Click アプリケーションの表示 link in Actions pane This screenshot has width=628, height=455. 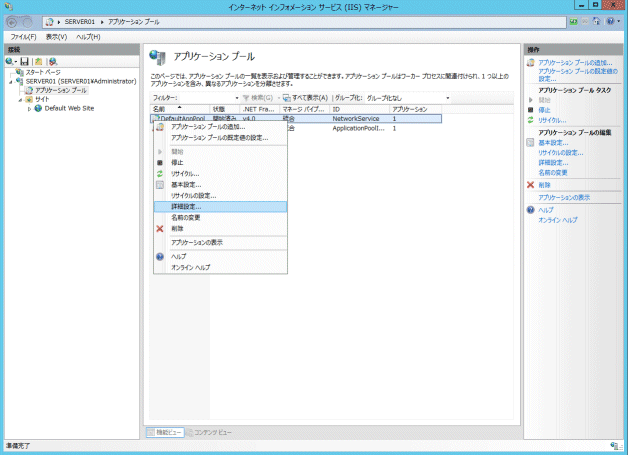click(x=564, y=198)
